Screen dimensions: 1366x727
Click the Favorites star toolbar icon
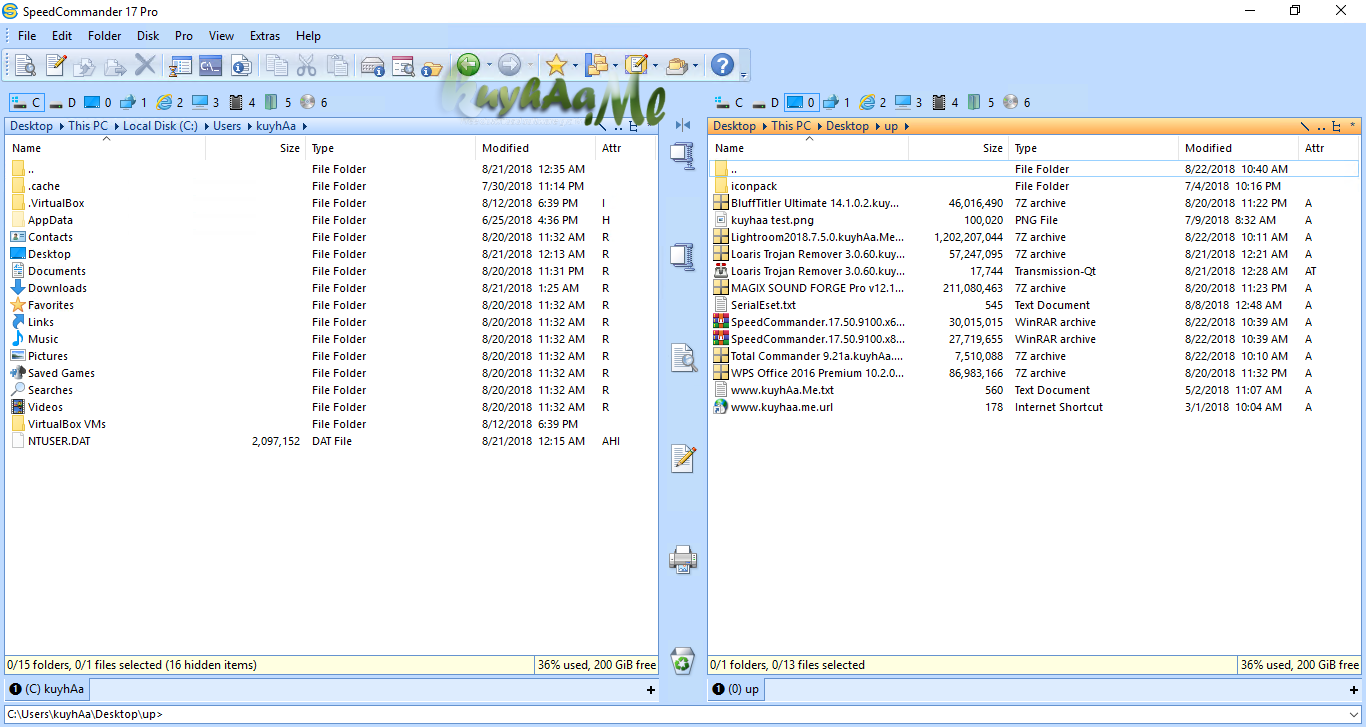(556, 66)
